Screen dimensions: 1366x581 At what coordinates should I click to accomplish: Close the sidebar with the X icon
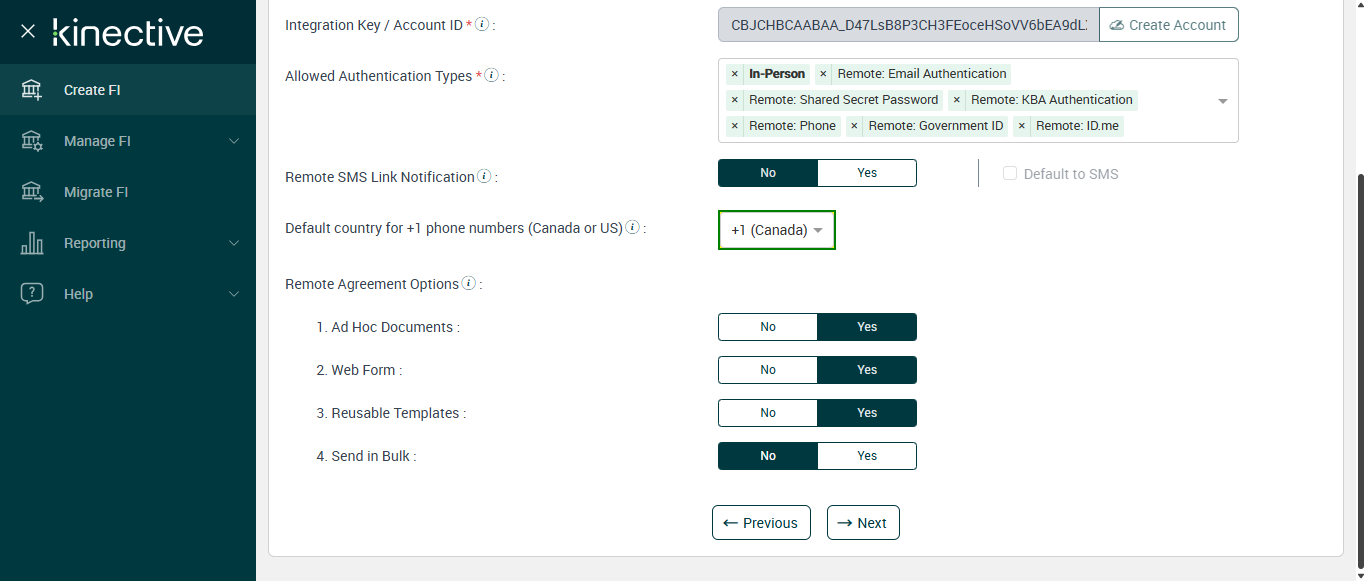[x=28, y=32]
